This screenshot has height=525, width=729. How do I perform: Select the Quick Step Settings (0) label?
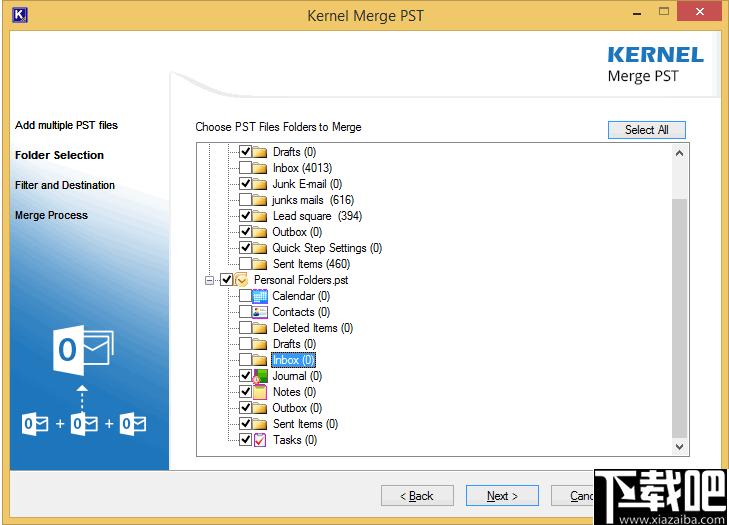pos(327,248)
